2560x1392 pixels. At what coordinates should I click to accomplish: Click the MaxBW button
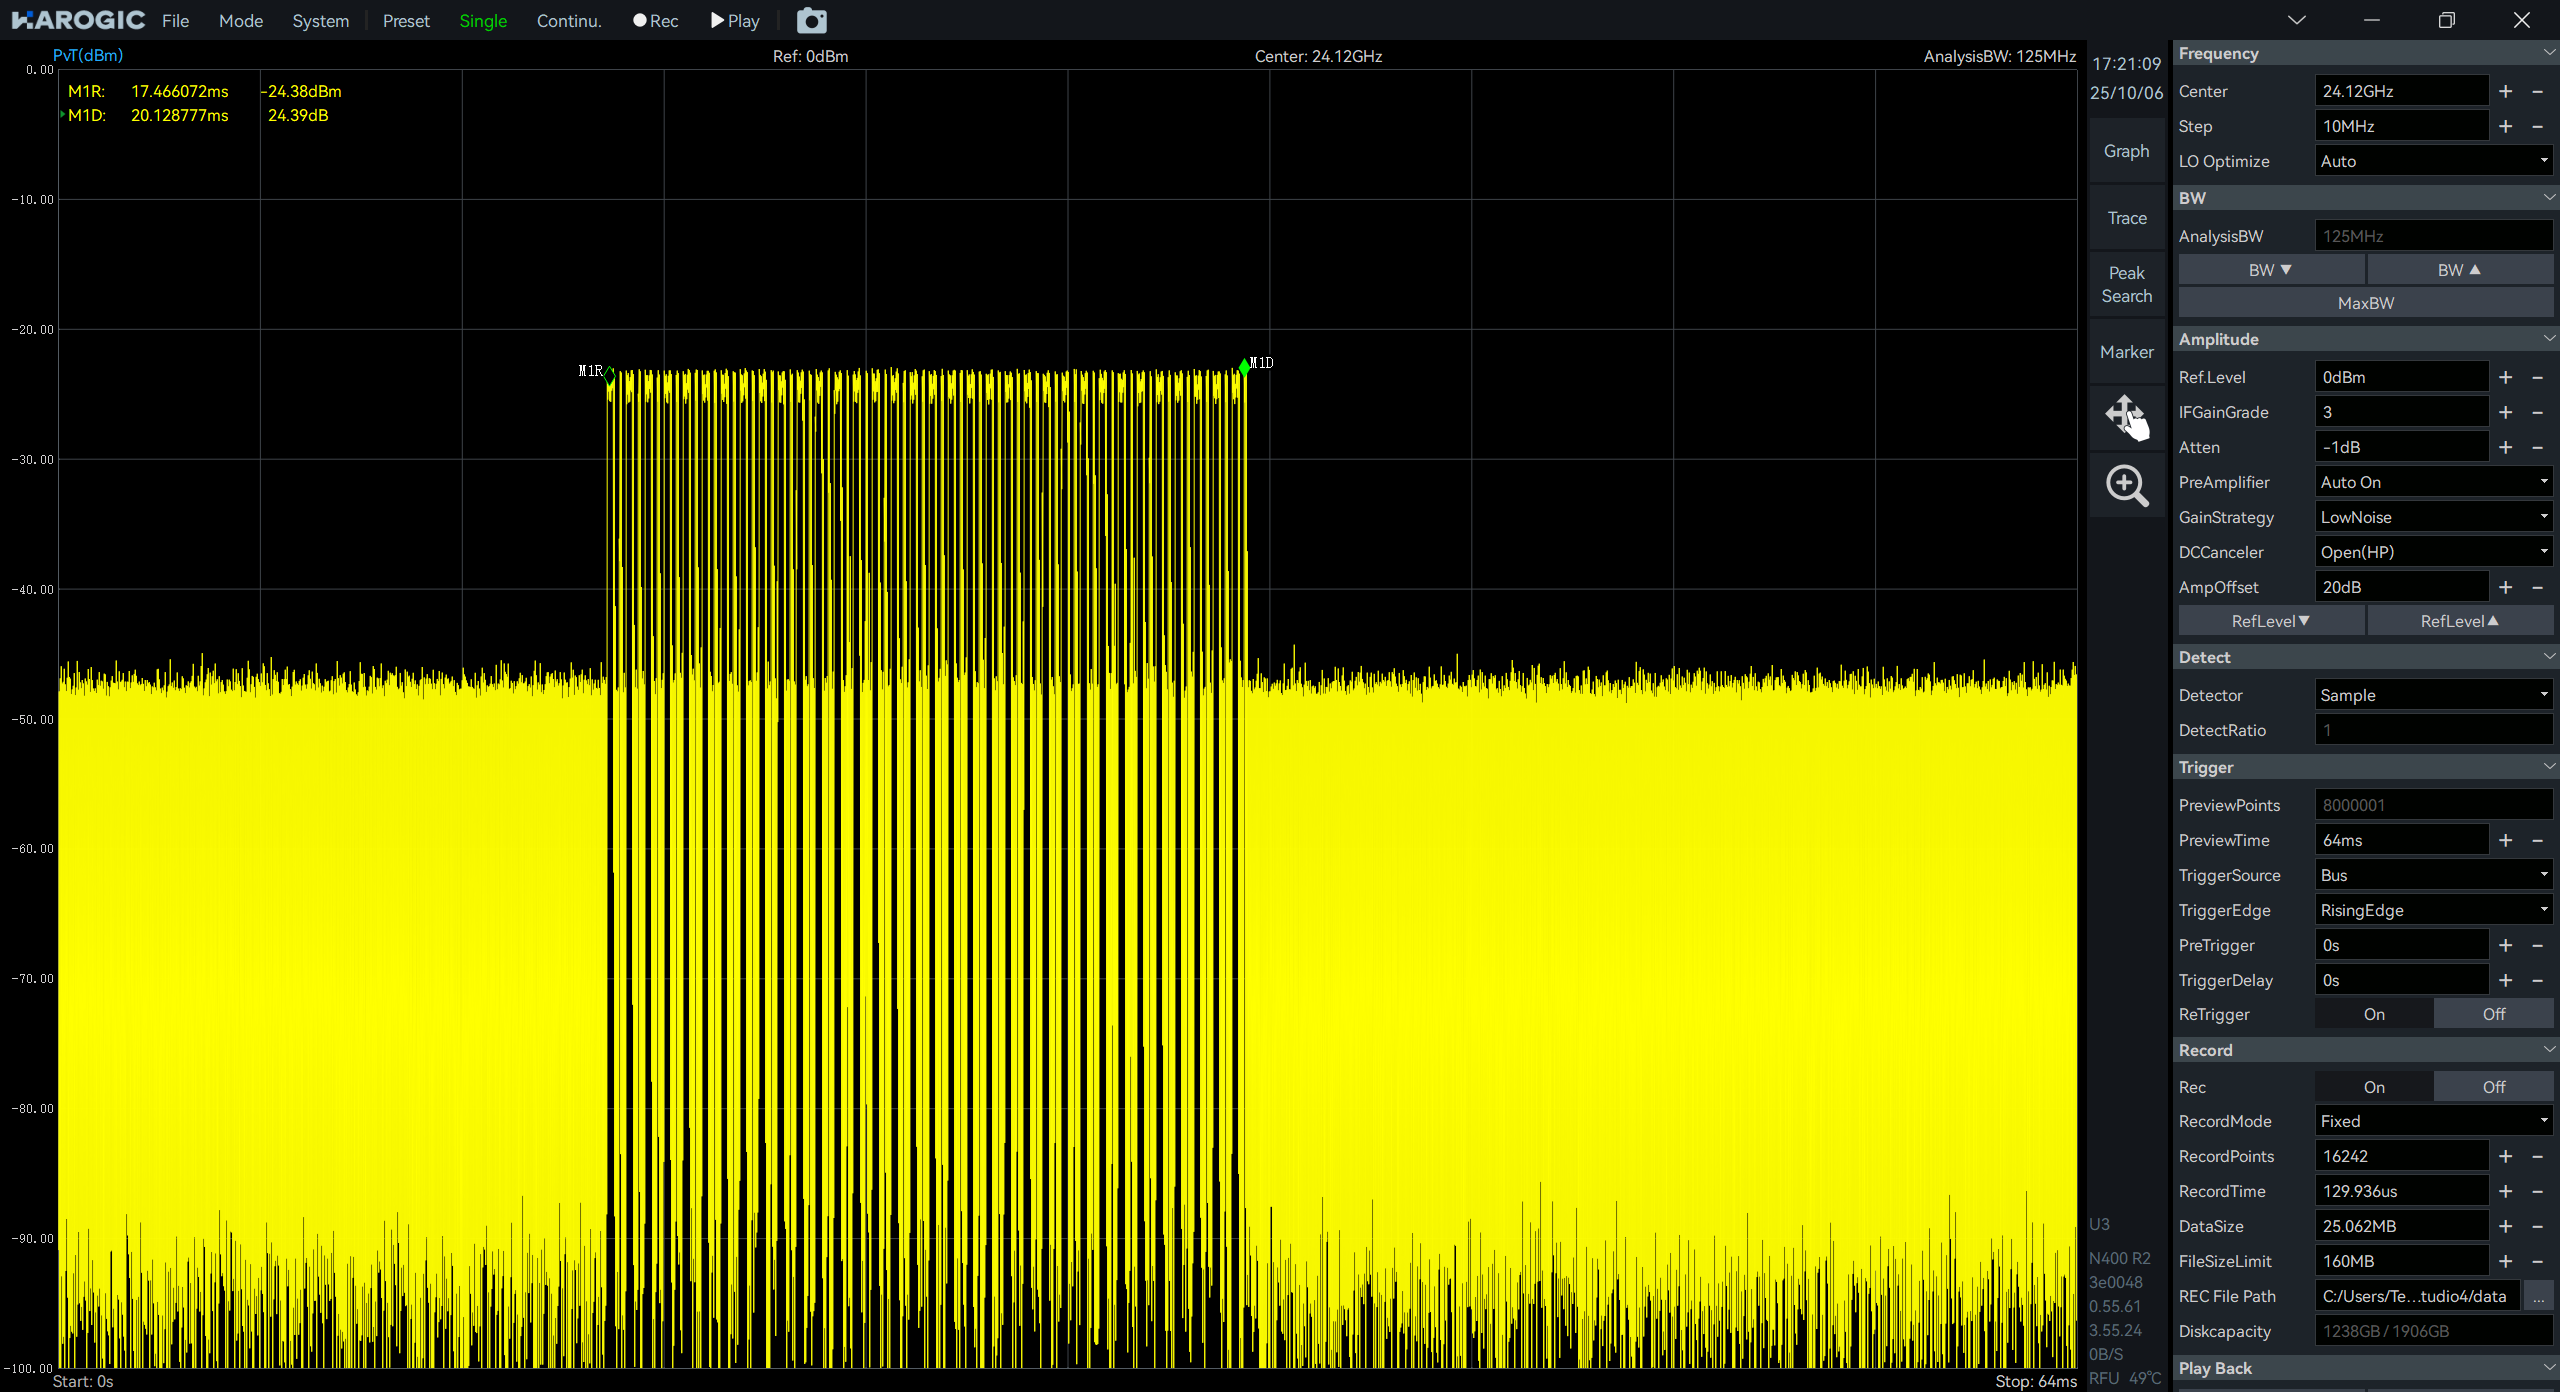coord(2365,303)
